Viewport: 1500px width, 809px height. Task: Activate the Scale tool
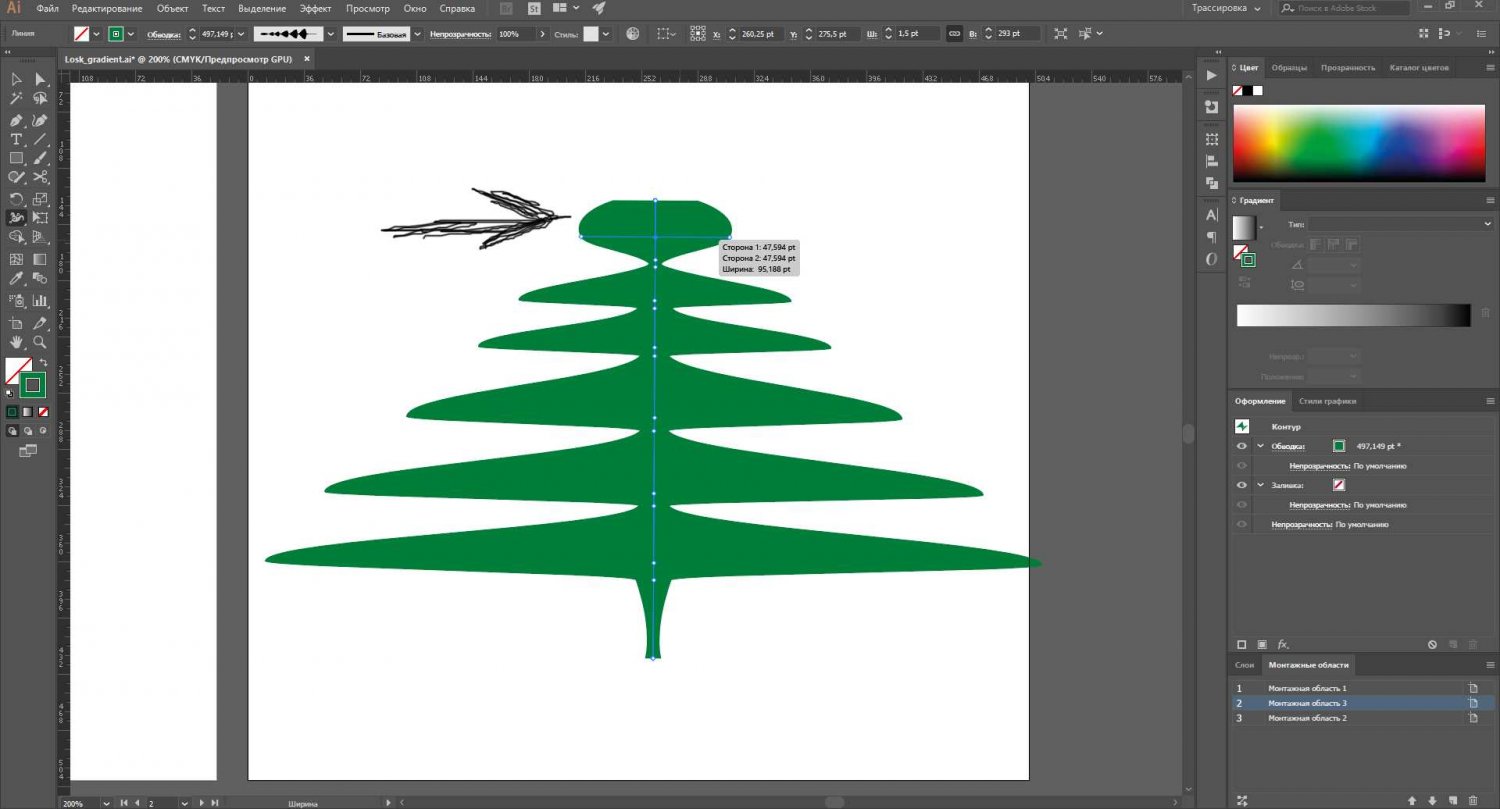coord(40,199)
